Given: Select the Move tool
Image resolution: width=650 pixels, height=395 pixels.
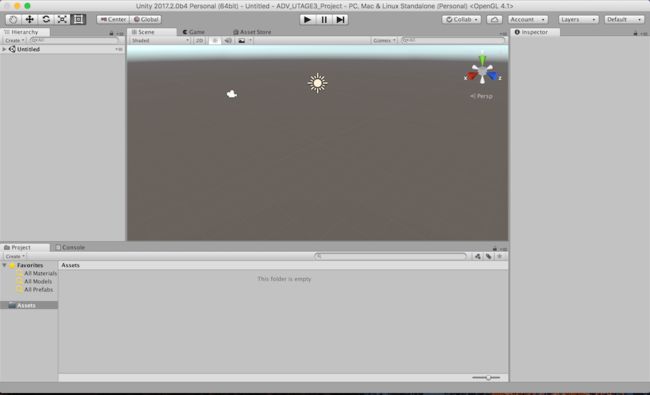Looking at the screenshot, I should tap(29, 19).
